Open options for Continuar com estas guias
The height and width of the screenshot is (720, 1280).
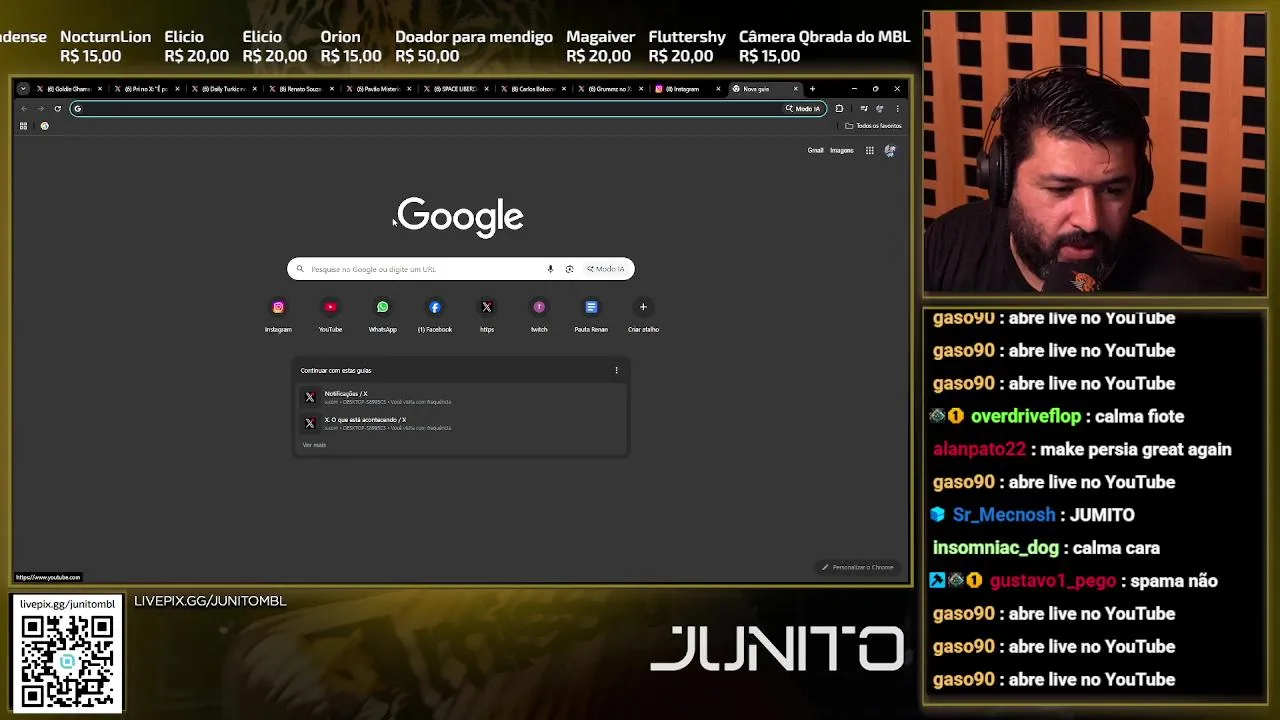click(616, 371)
